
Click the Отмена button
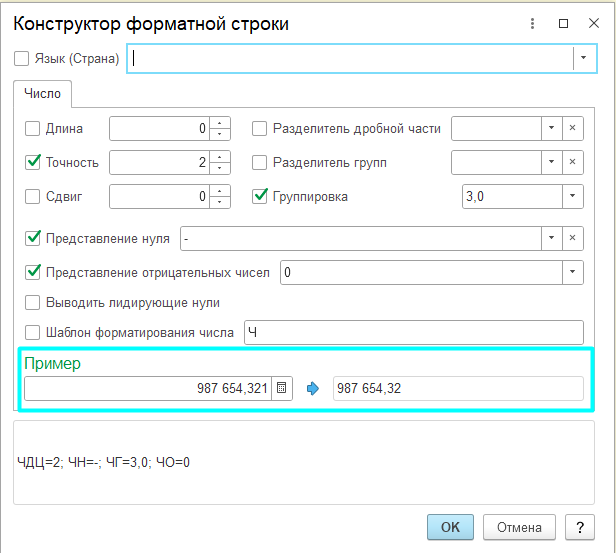[519, 527]
